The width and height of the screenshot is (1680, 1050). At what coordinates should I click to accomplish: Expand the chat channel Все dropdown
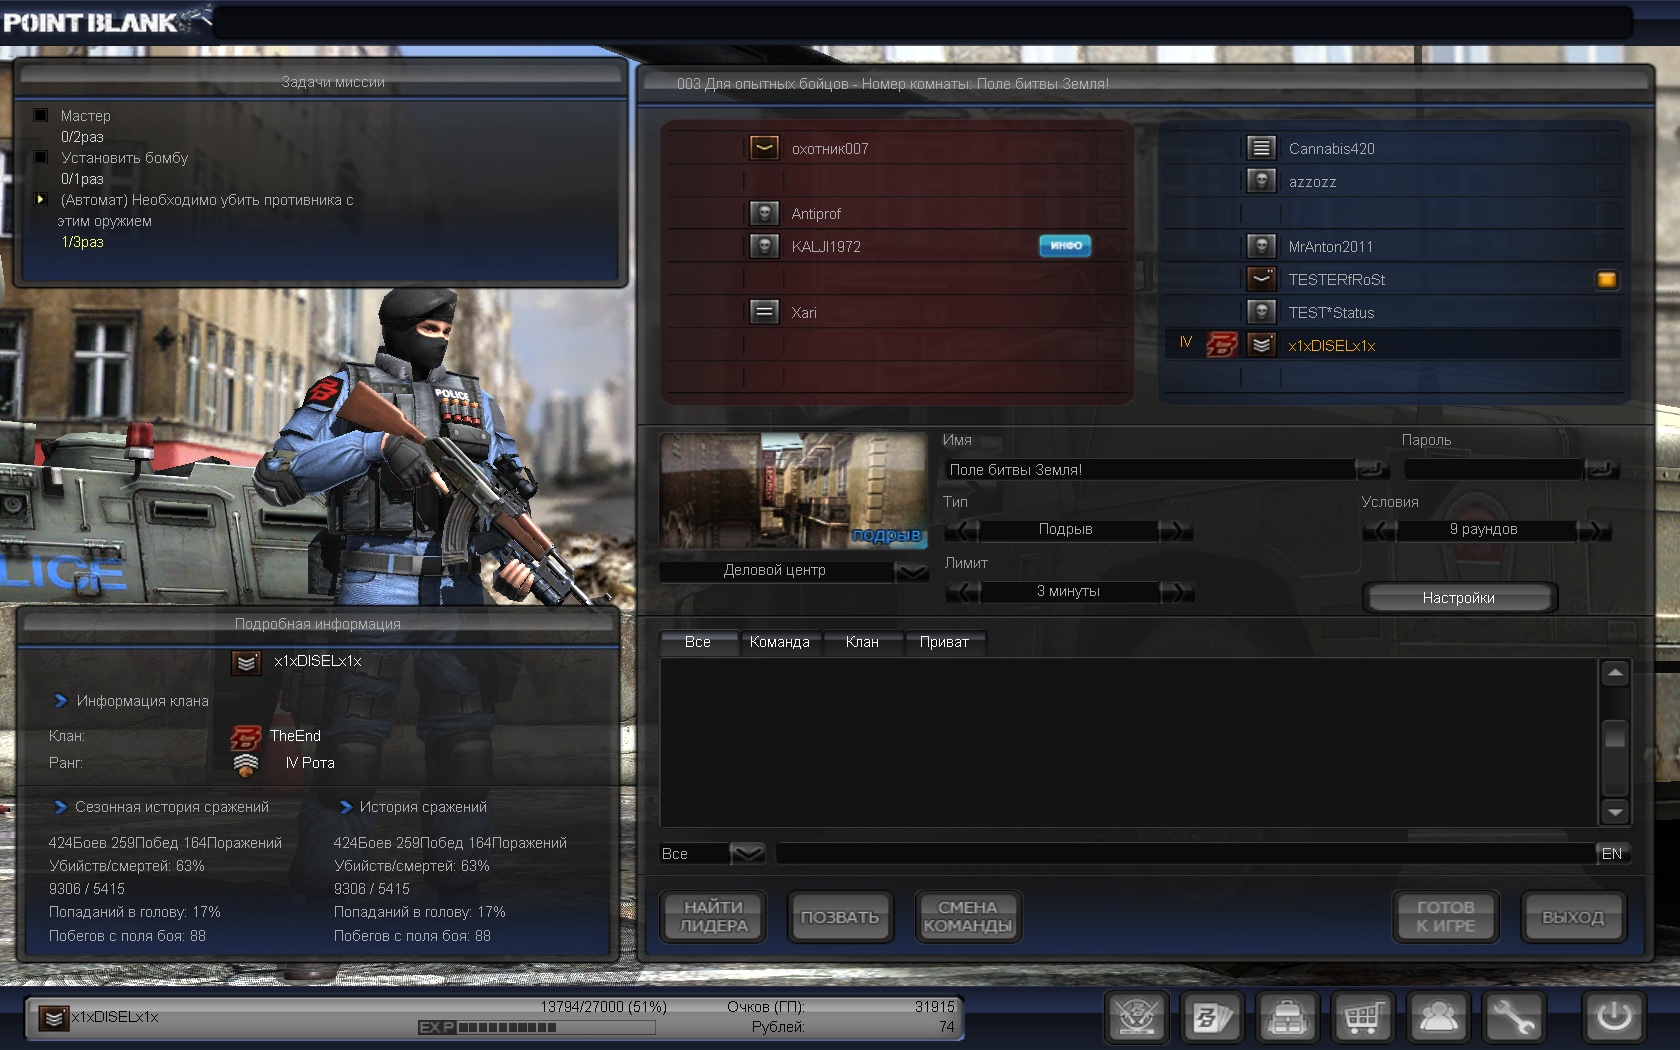coord(746,854)
